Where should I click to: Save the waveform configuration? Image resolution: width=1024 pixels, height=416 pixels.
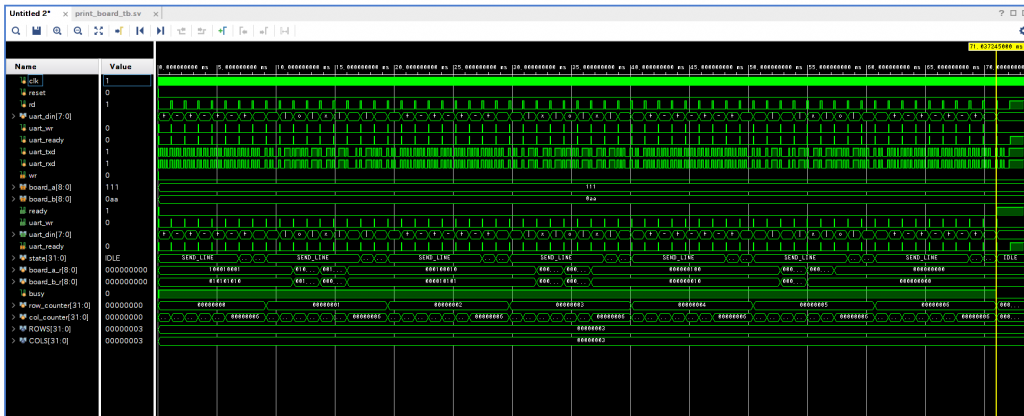tap(37, 32)
